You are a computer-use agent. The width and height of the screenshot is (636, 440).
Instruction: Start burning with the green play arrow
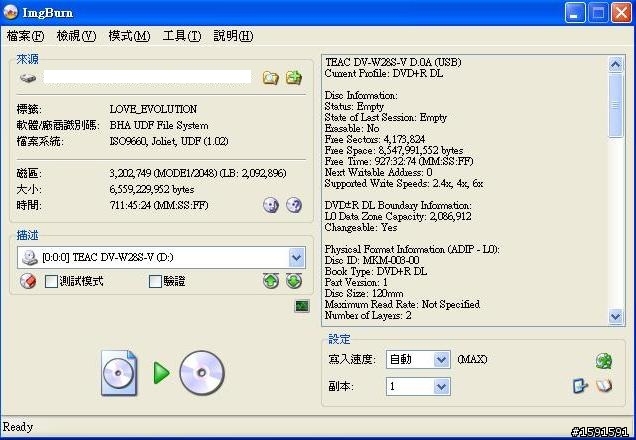[161, 373]
